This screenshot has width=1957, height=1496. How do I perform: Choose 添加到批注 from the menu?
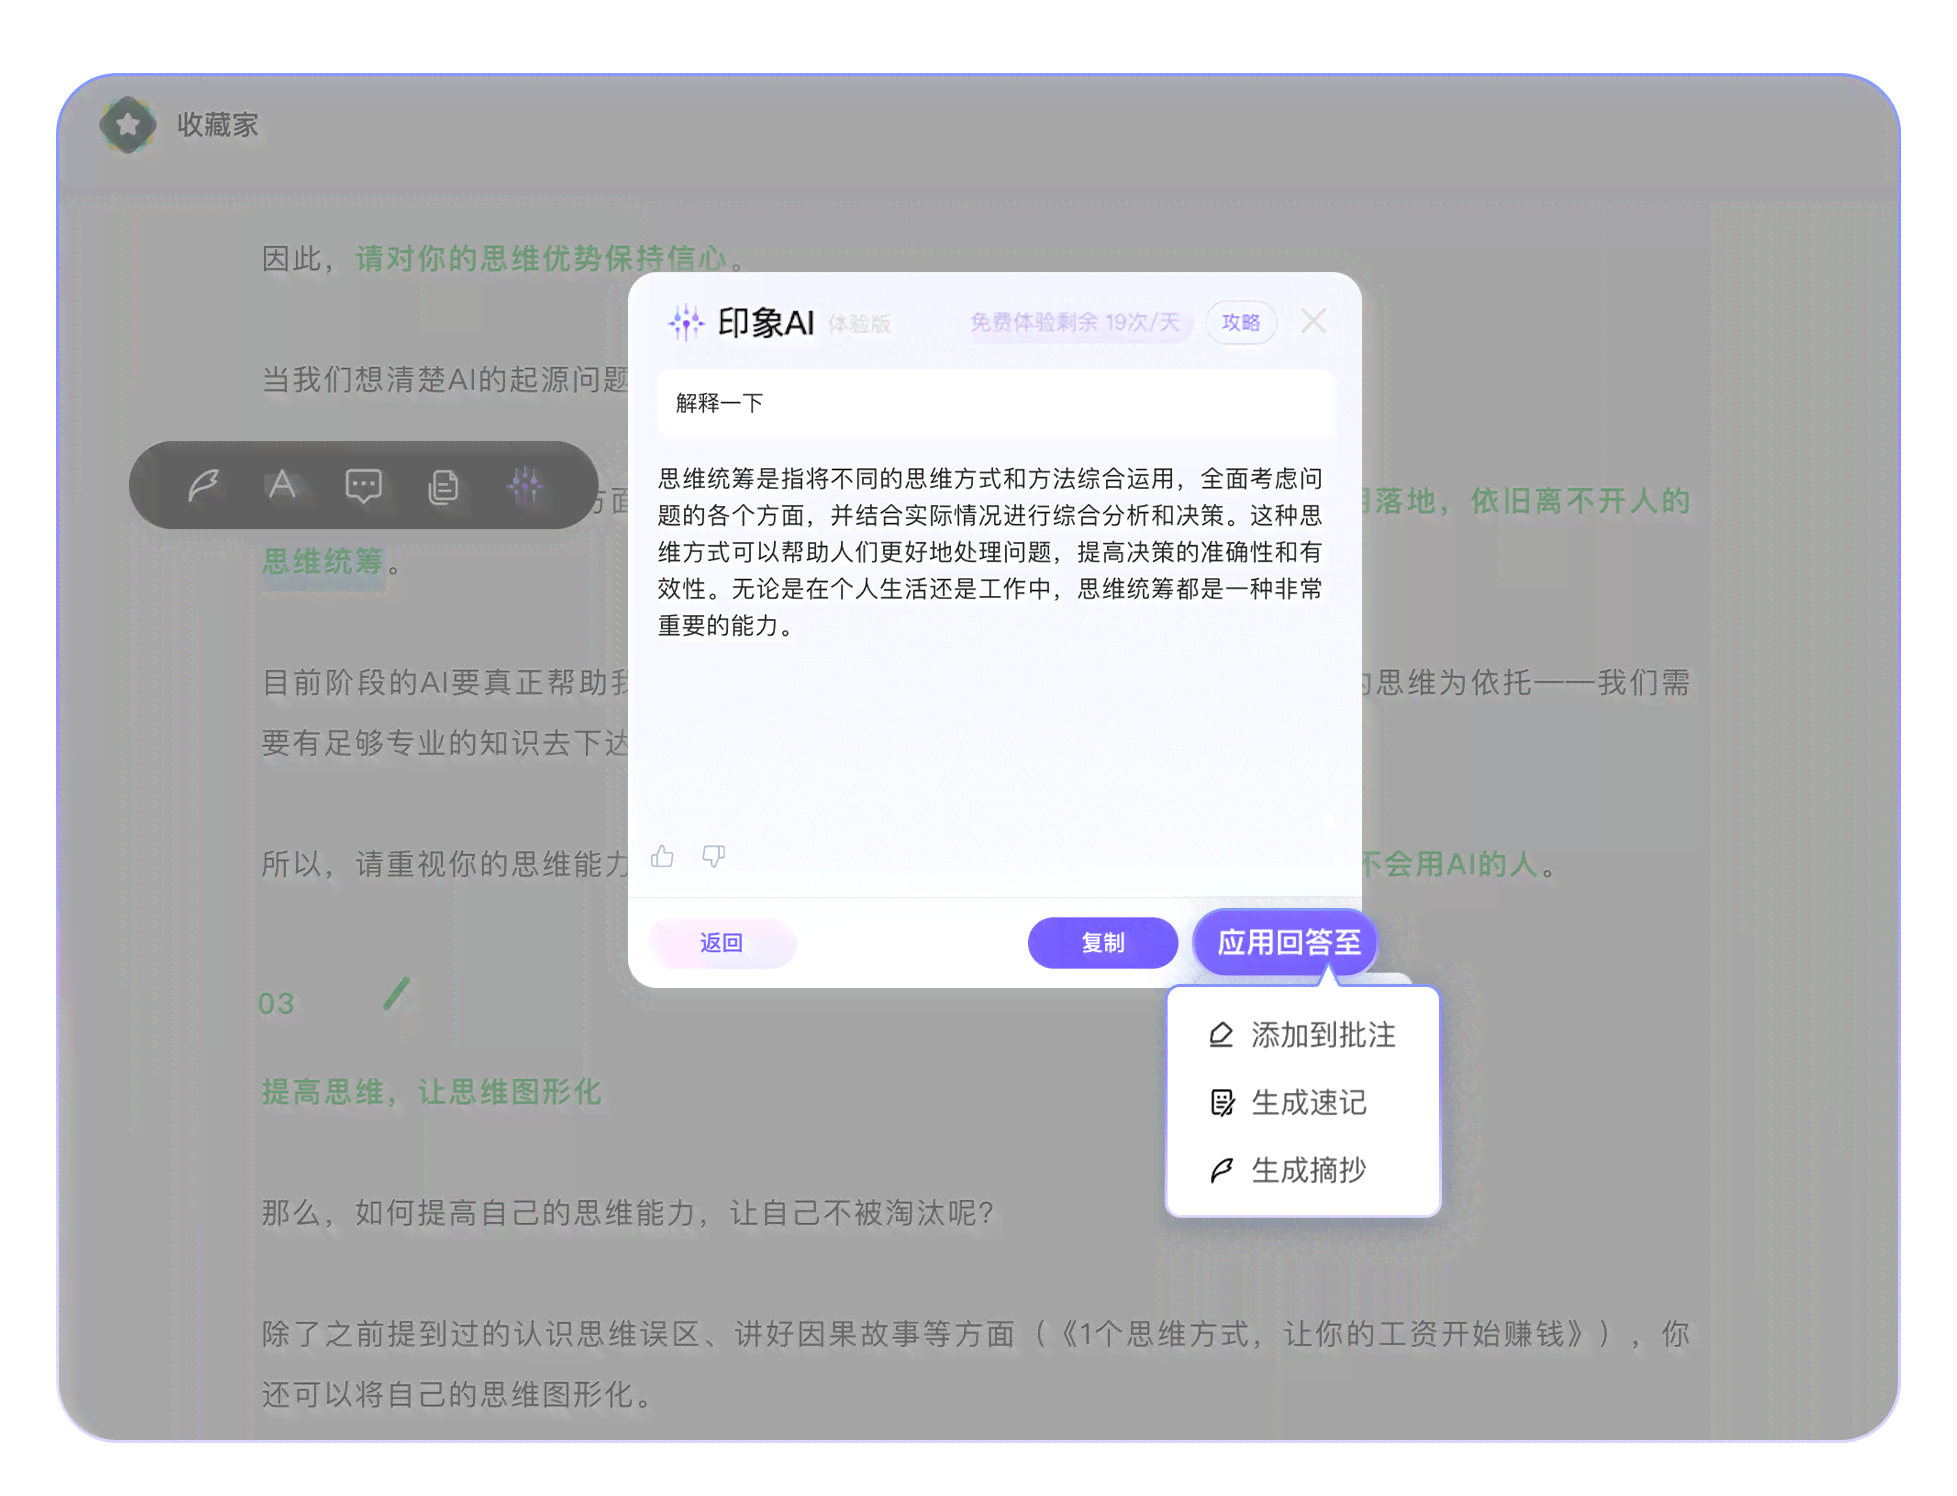pyautogui.click(x=1303, y=1035)
